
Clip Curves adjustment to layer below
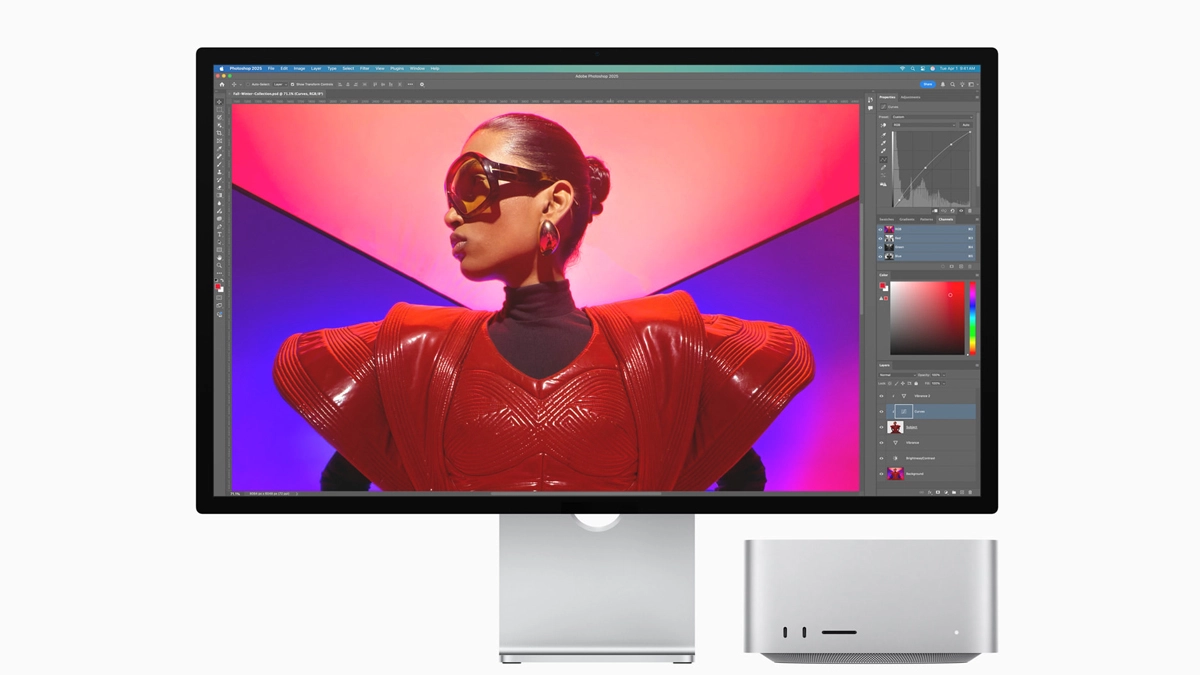coord(935,211)
